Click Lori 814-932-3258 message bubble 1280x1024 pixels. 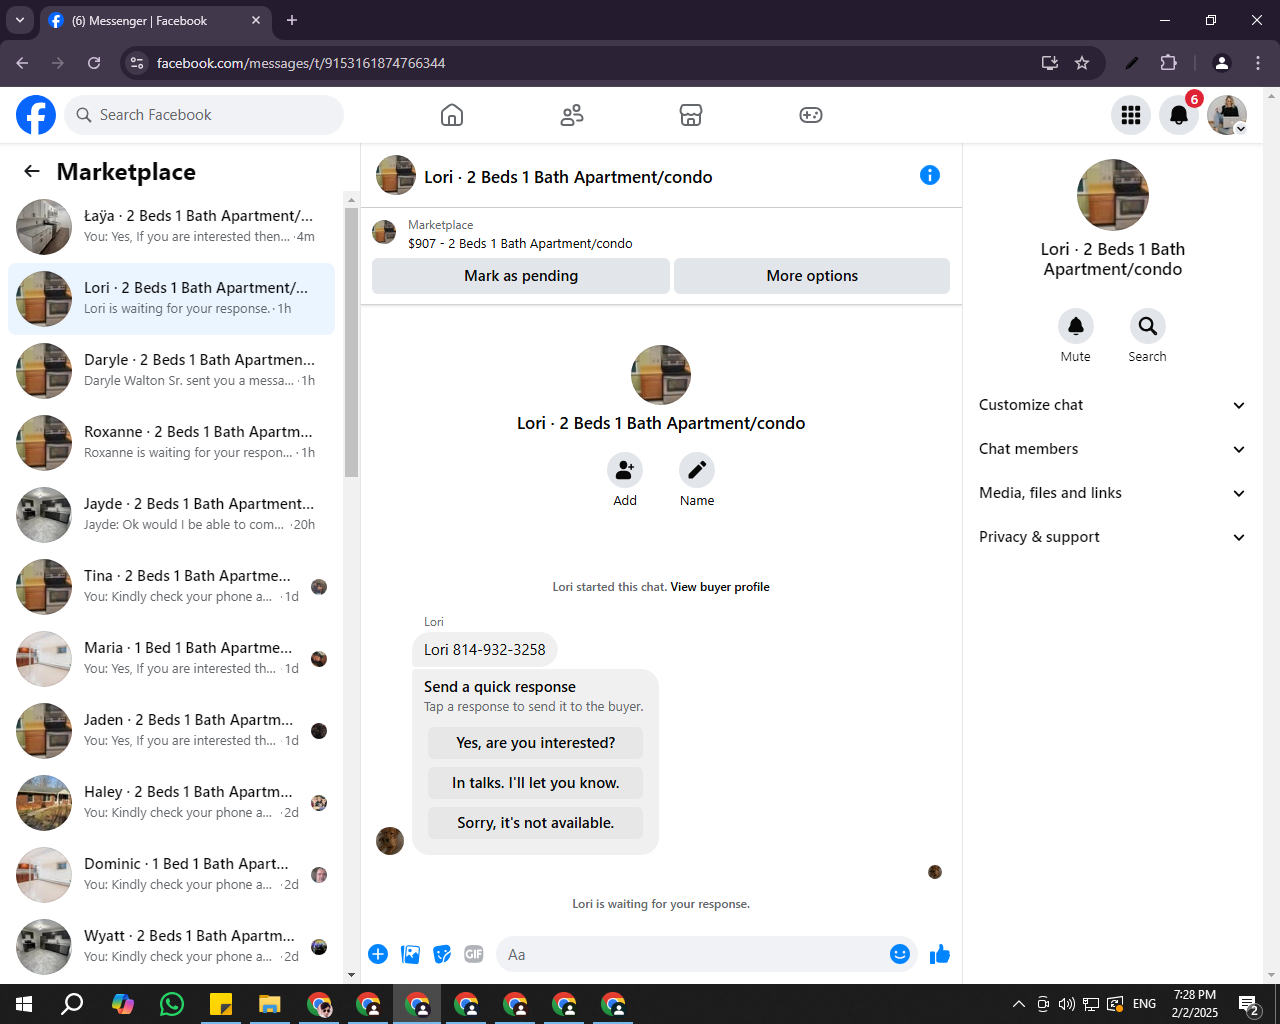485,649
